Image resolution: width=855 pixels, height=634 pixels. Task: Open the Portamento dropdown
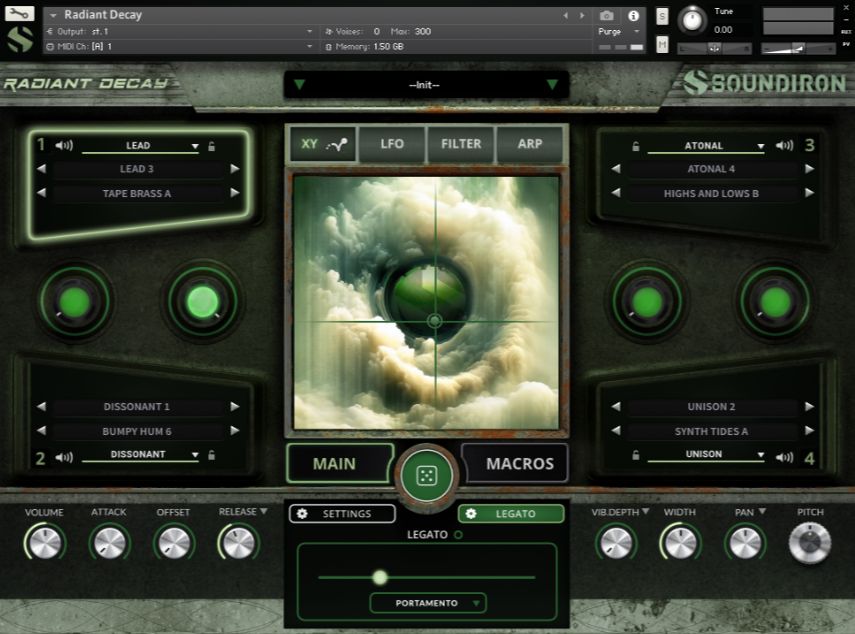point(428,603)
